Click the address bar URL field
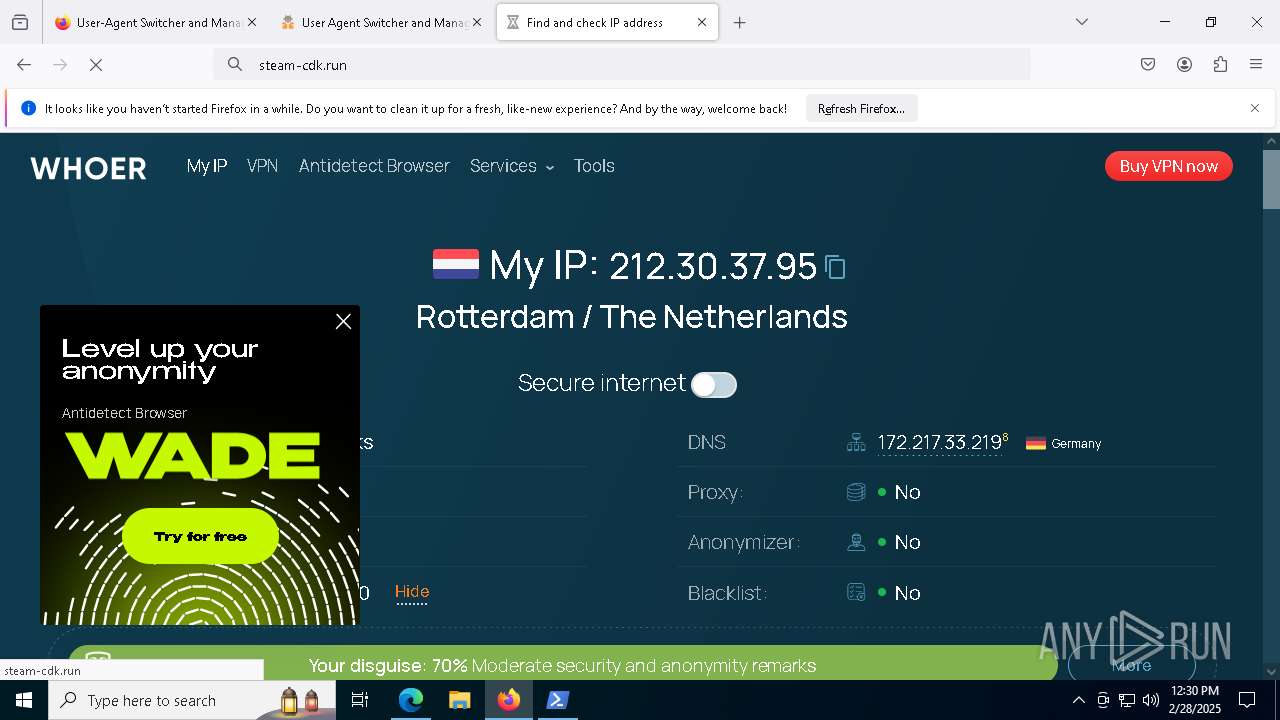The height and width of the screenshot is (720, 1280). click(622, 65)
